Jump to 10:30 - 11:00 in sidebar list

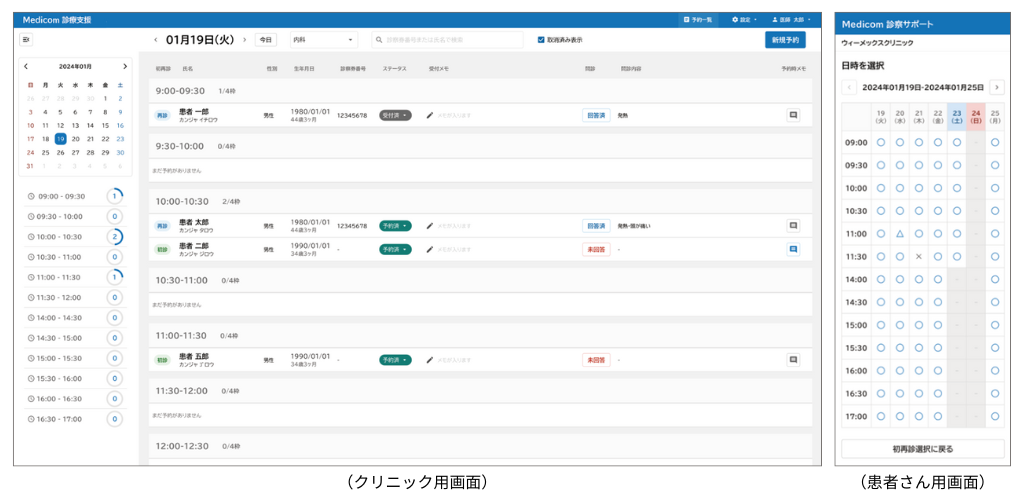pyautogui.click(x=77, y=257)
